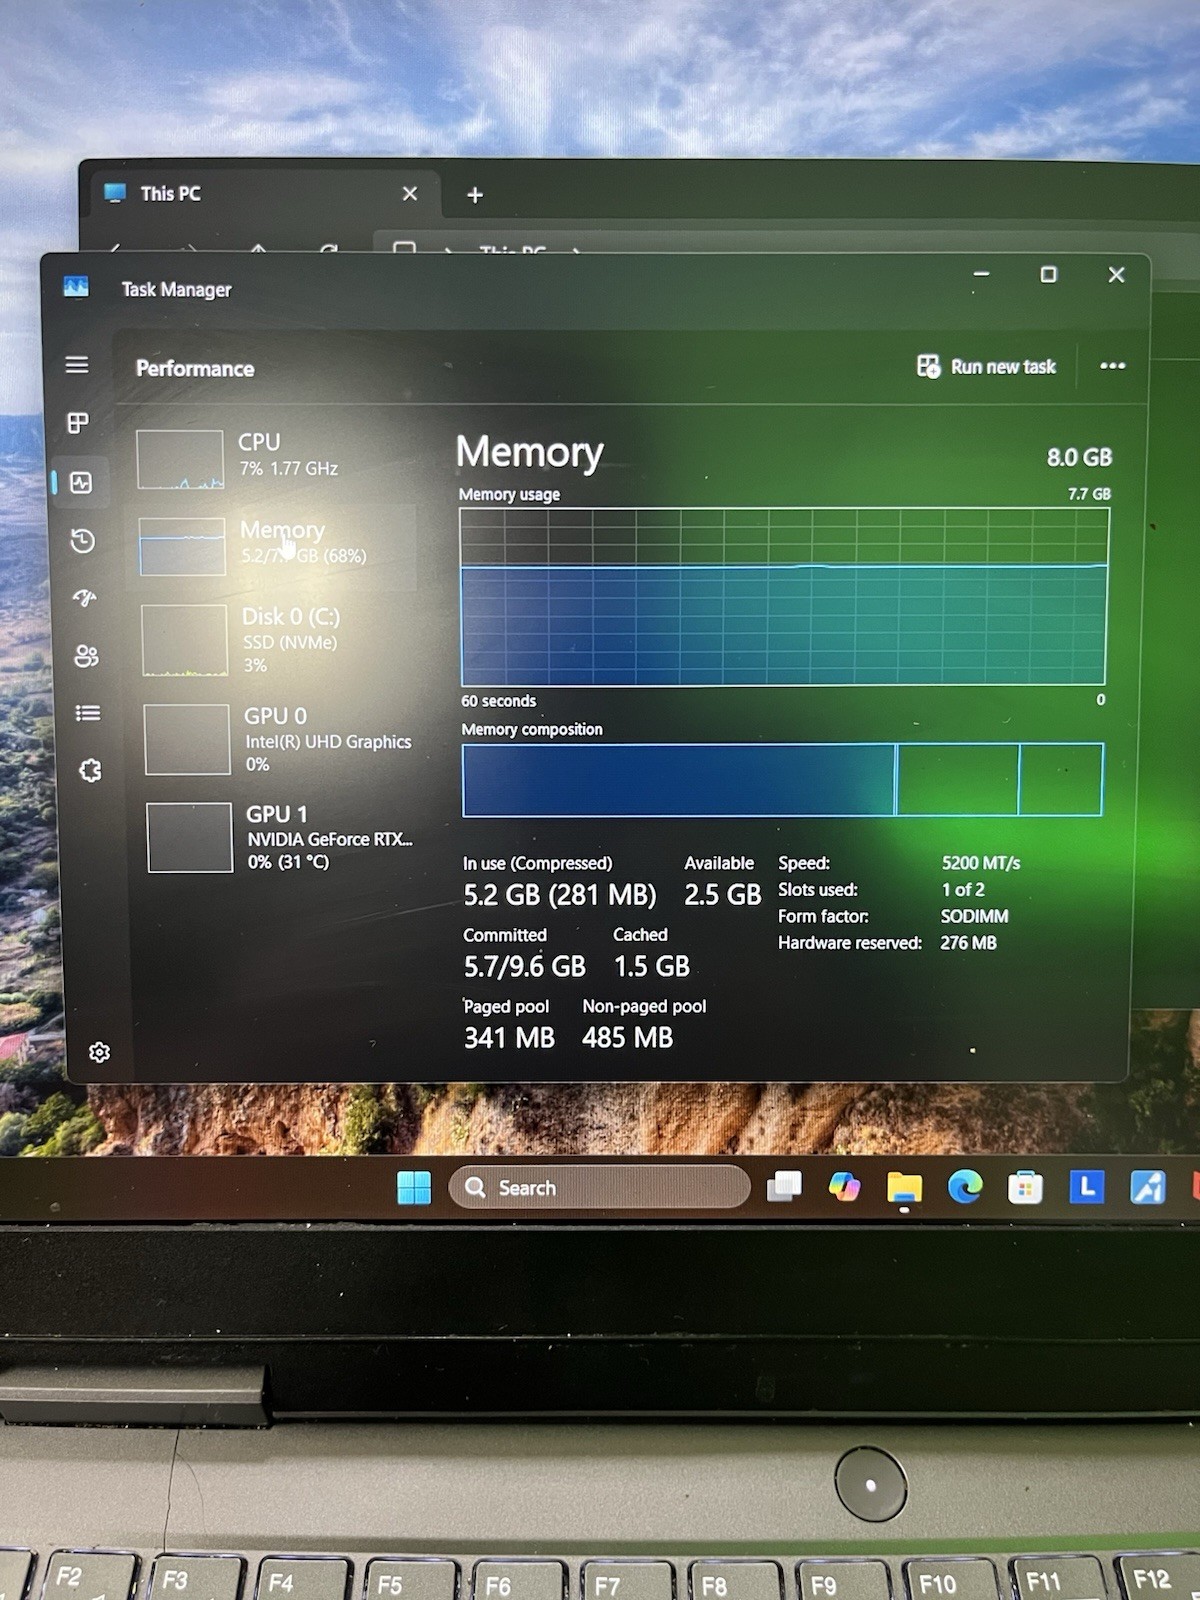Image resolution: width=1200 pixels, height=1600 pixels.
Task: Close the This PC tab in File Explorer
Action: (410, 194)
